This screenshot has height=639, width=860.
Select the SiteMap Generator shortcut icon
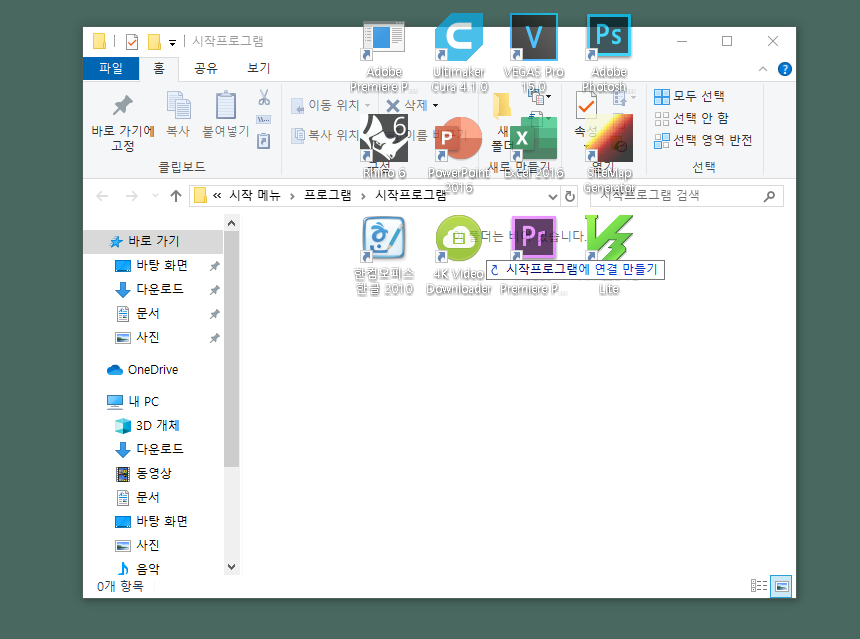click(609, 139)
